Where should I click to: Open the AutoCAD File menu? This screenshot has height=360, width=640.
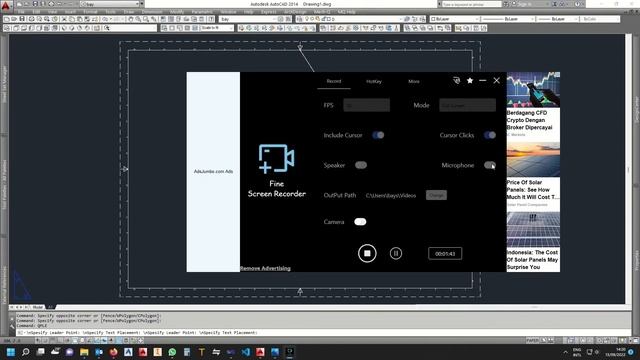coord(21,12)
